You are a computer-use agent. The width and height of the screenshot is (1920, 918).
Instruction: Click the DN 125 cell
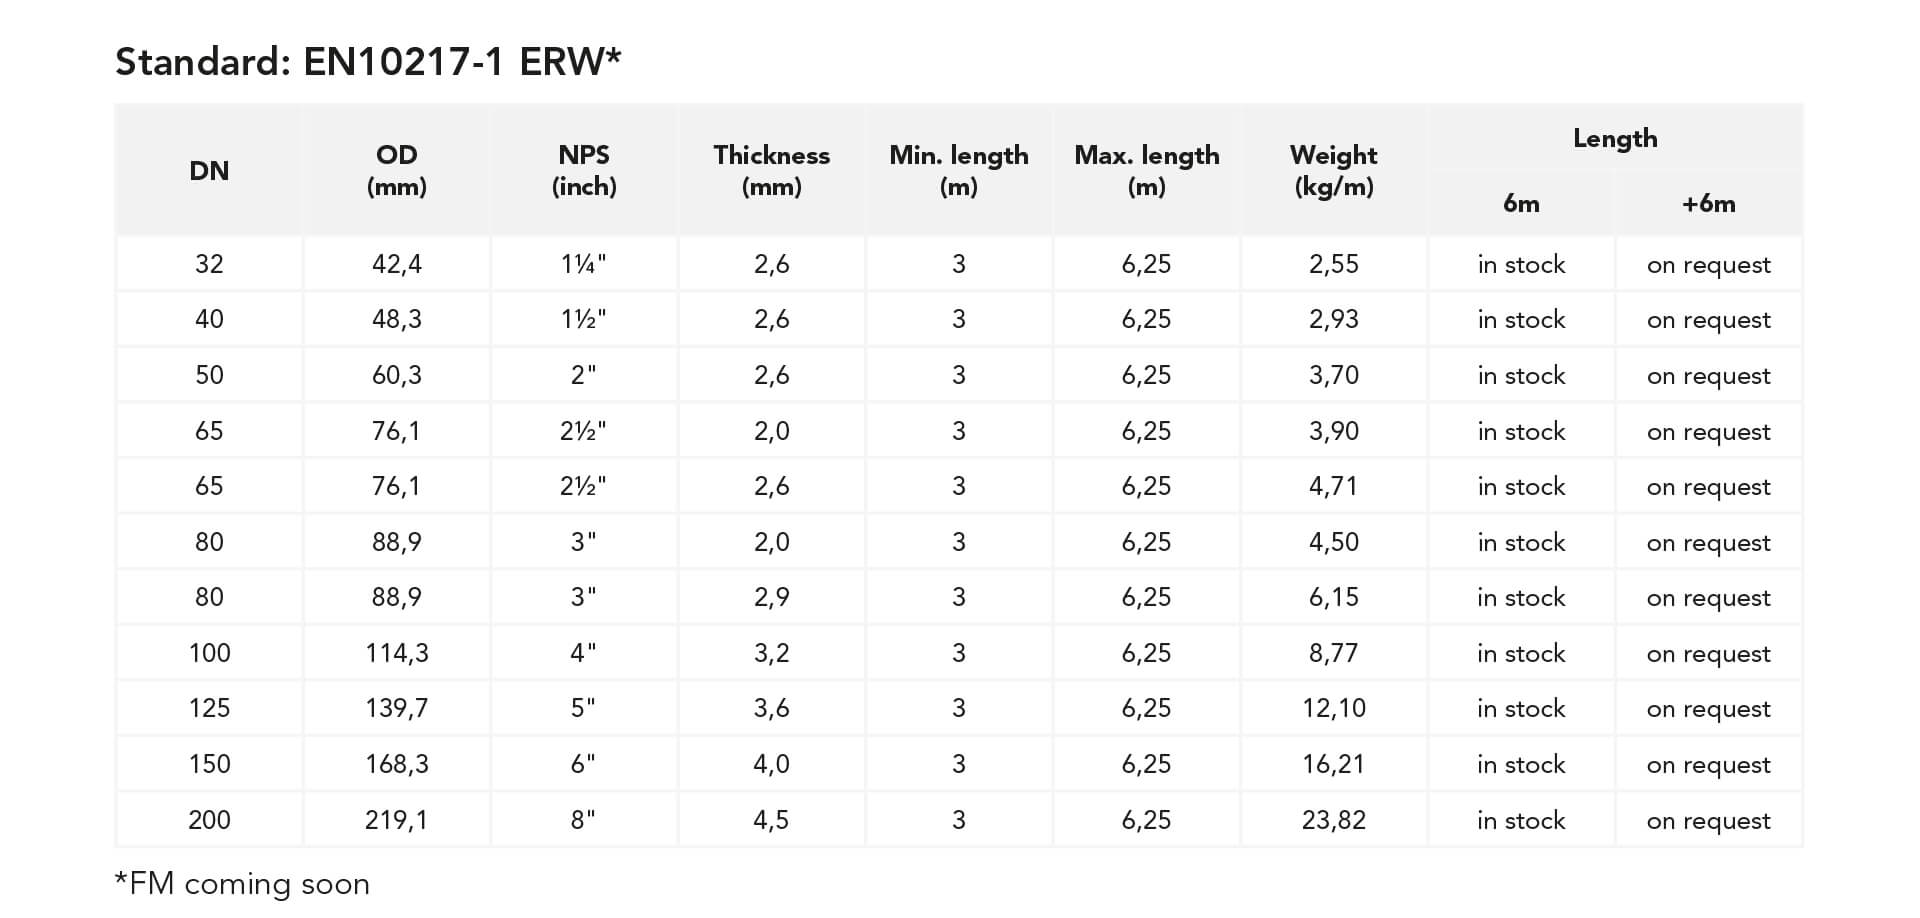pyautogui.click(x=209, y=708)
